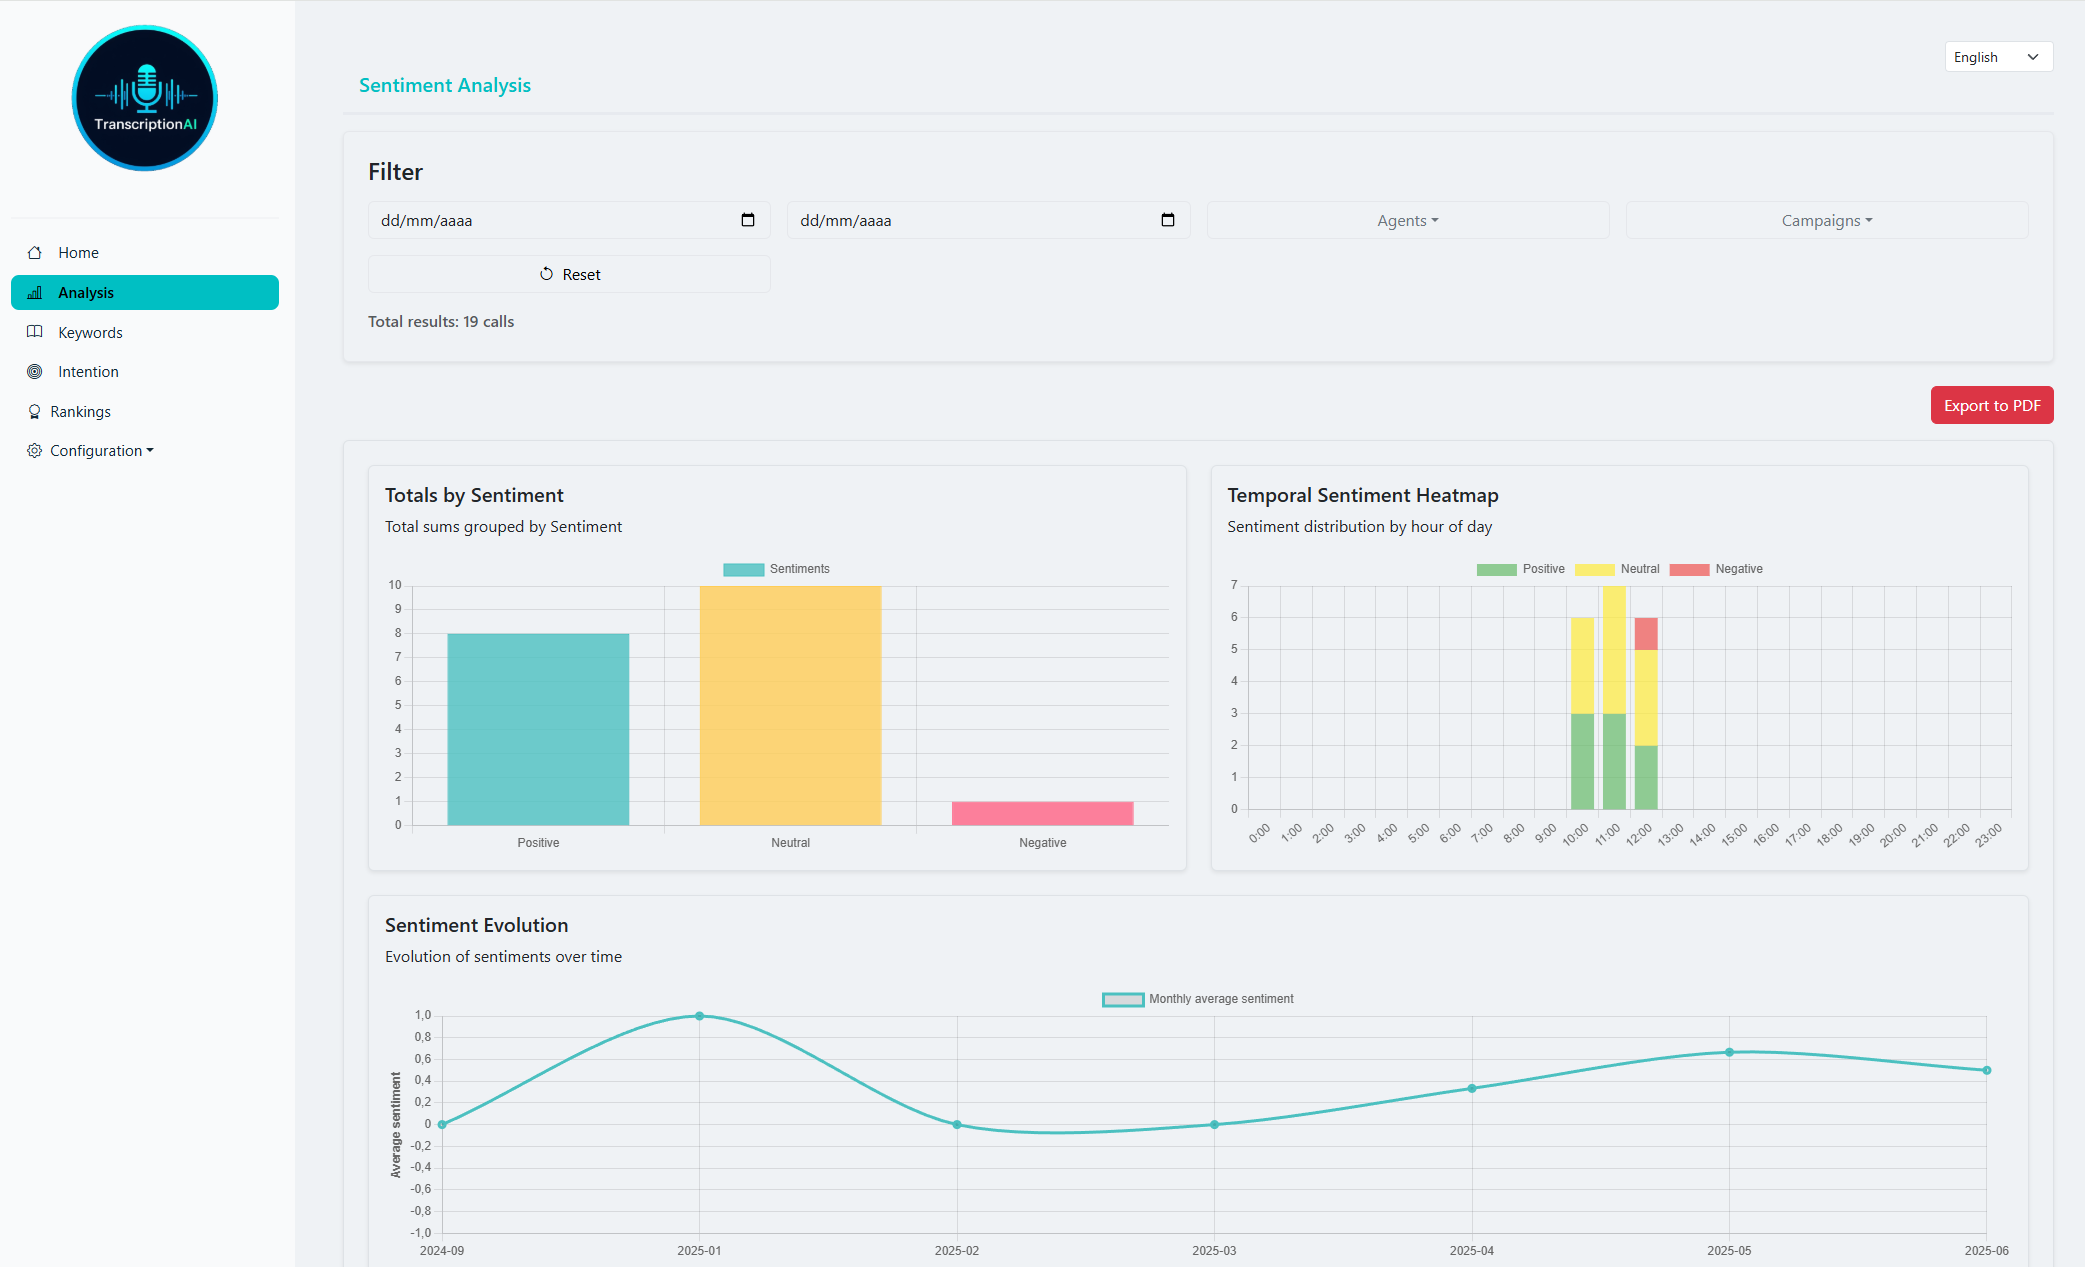Screen dimensions: 2085x1267
Task: Open calendar picker on start date field
Action: pos(748,220)
